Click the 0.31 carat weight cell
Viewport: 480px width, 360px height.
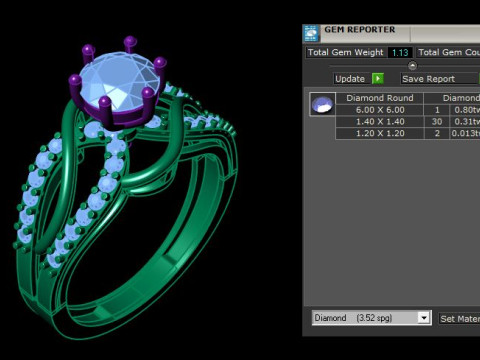click(465, 121)
